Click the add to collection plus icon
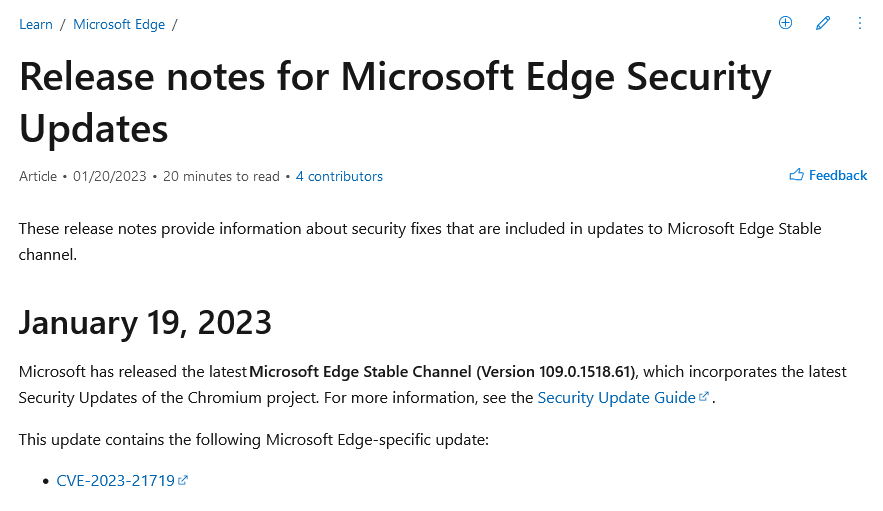The height and width of the screenshot is (511, 883). tap(785, 23)
